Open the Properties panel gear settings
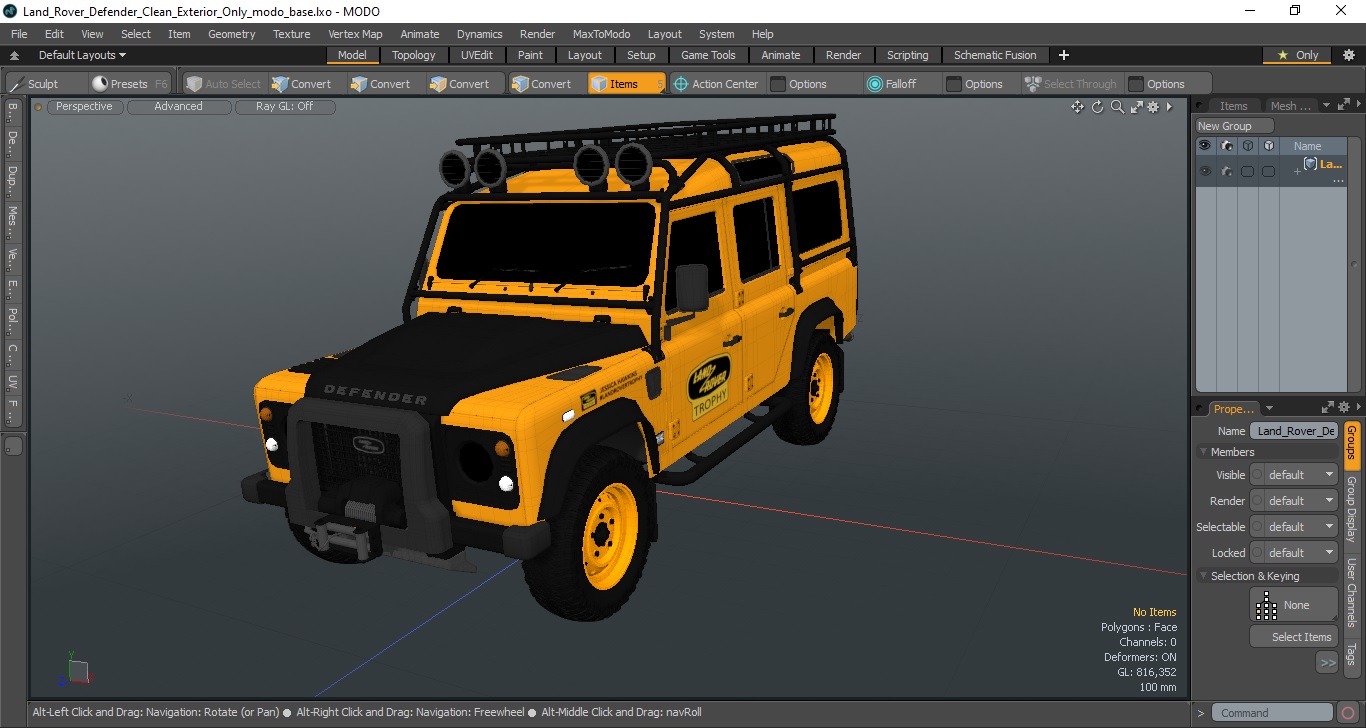 (x=1345, y=408)
